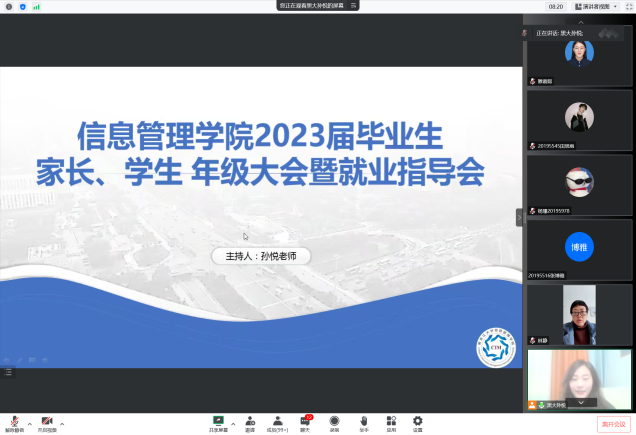Open menu icon on screen-sharing notice bar
This screenshot has height=435, width=636.
point(352,6)
